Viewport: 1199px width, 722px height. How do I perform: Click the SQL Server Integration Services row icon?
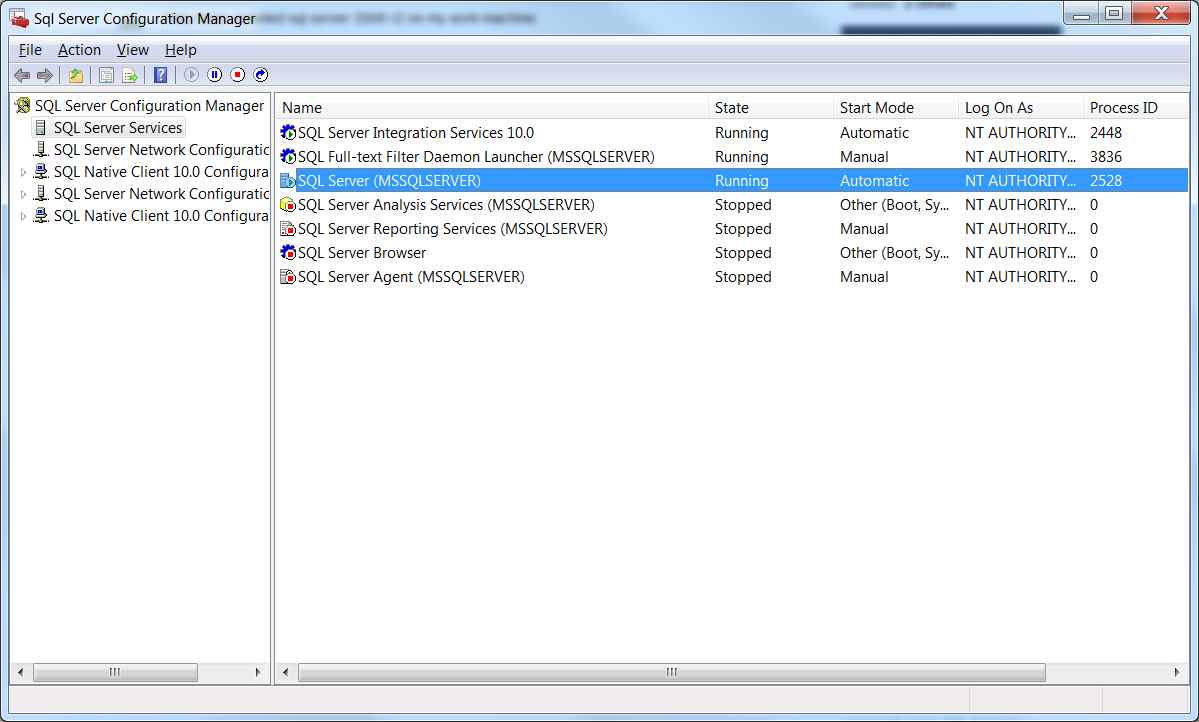(x=288, y=133)
